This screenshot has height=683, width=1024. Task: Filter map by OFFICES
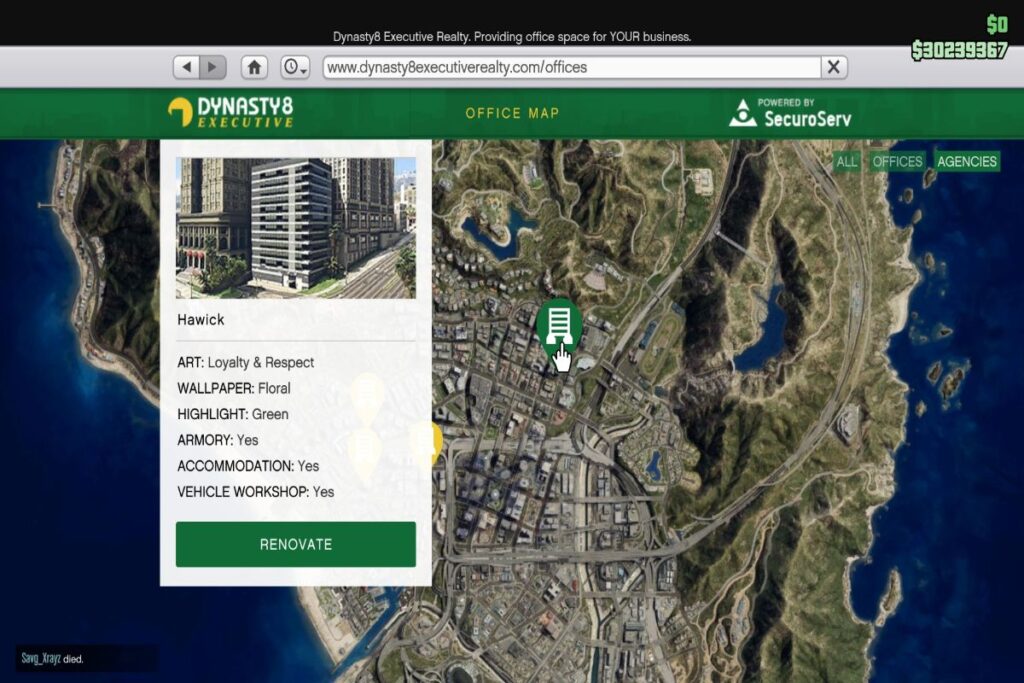(x=897, y=161)
